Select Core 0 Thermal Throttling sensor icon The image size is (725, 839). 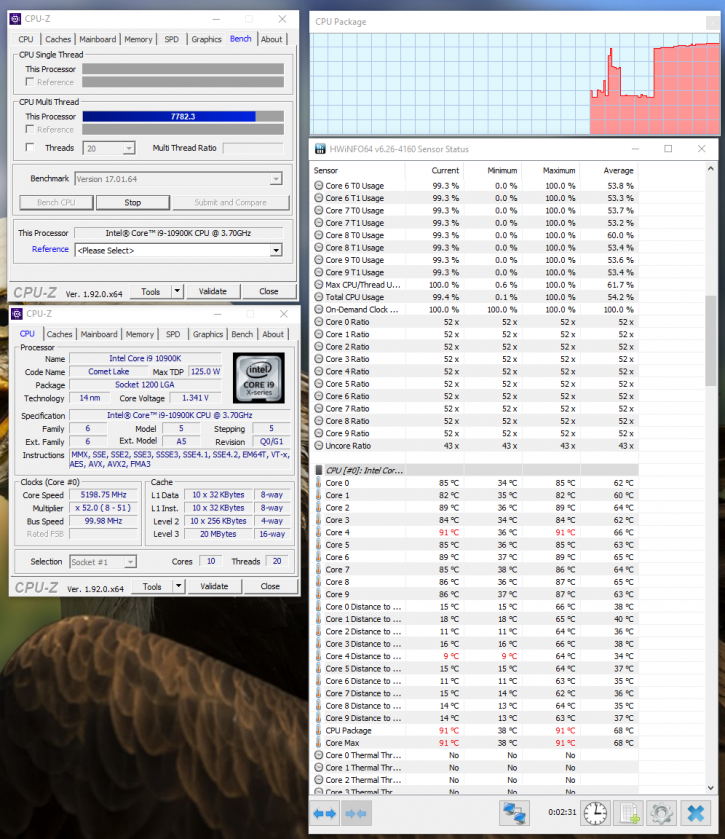click(319, 755)
